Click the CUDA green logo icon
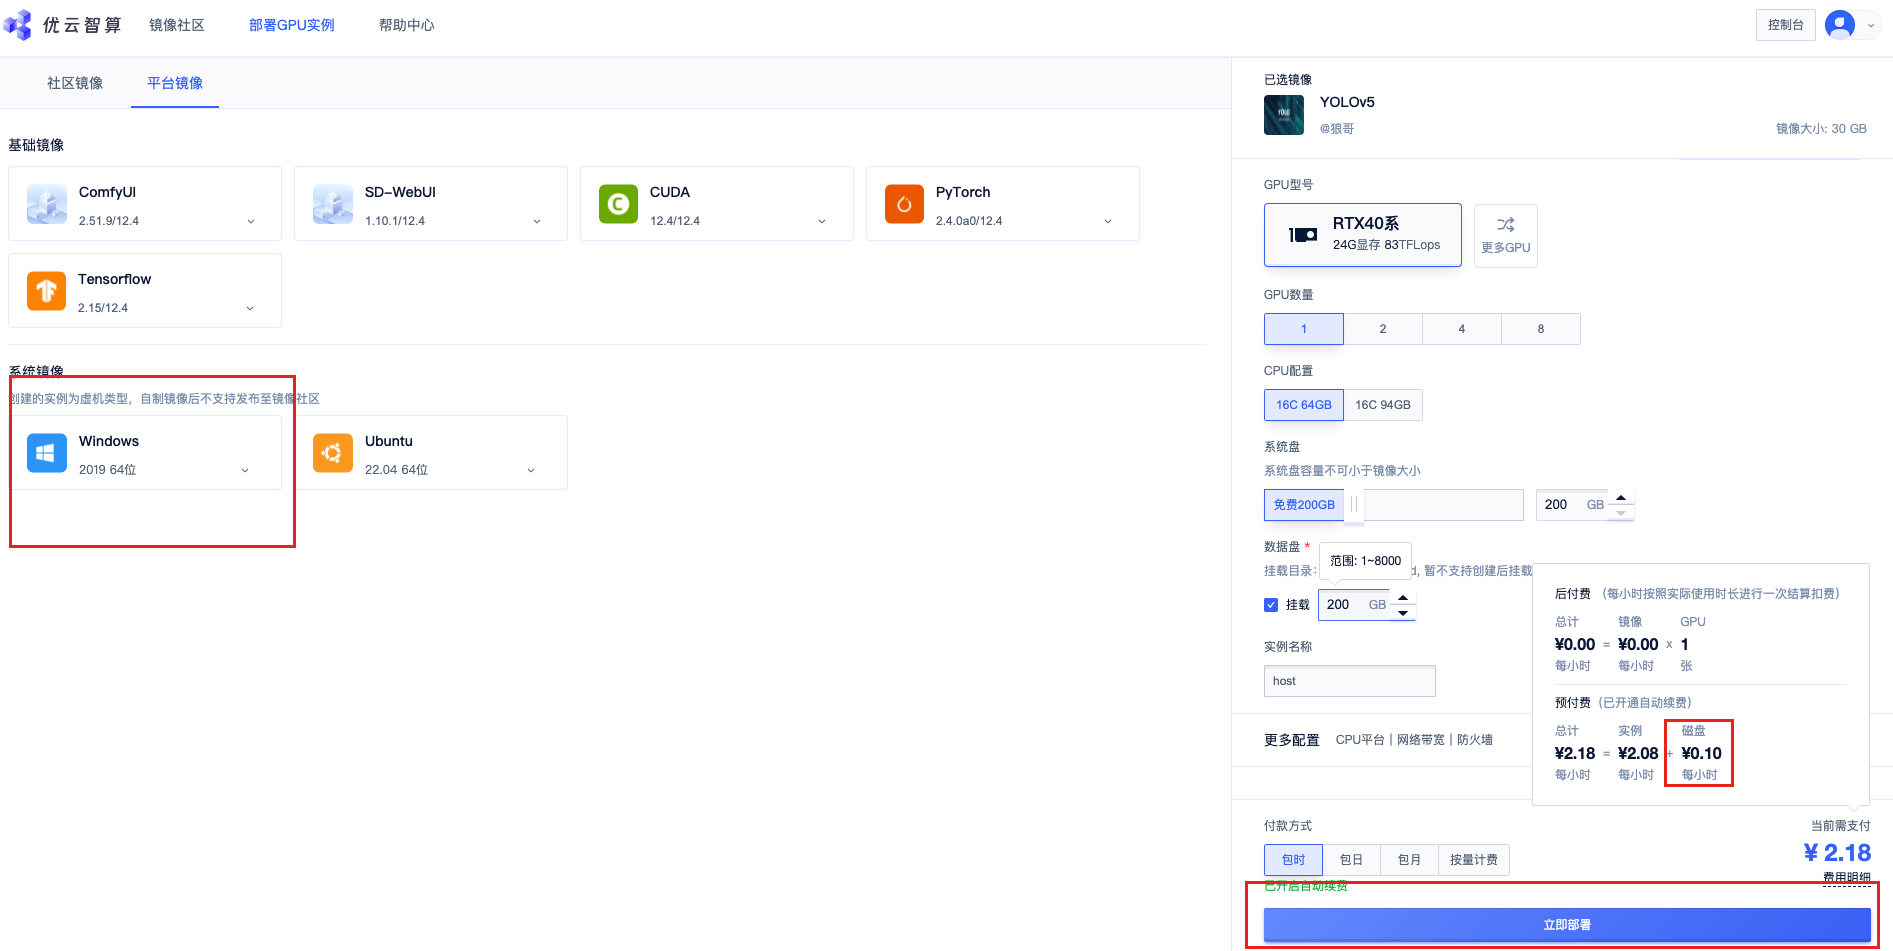1893x951 pixels. pyautogui.click(x=618, y=205)
